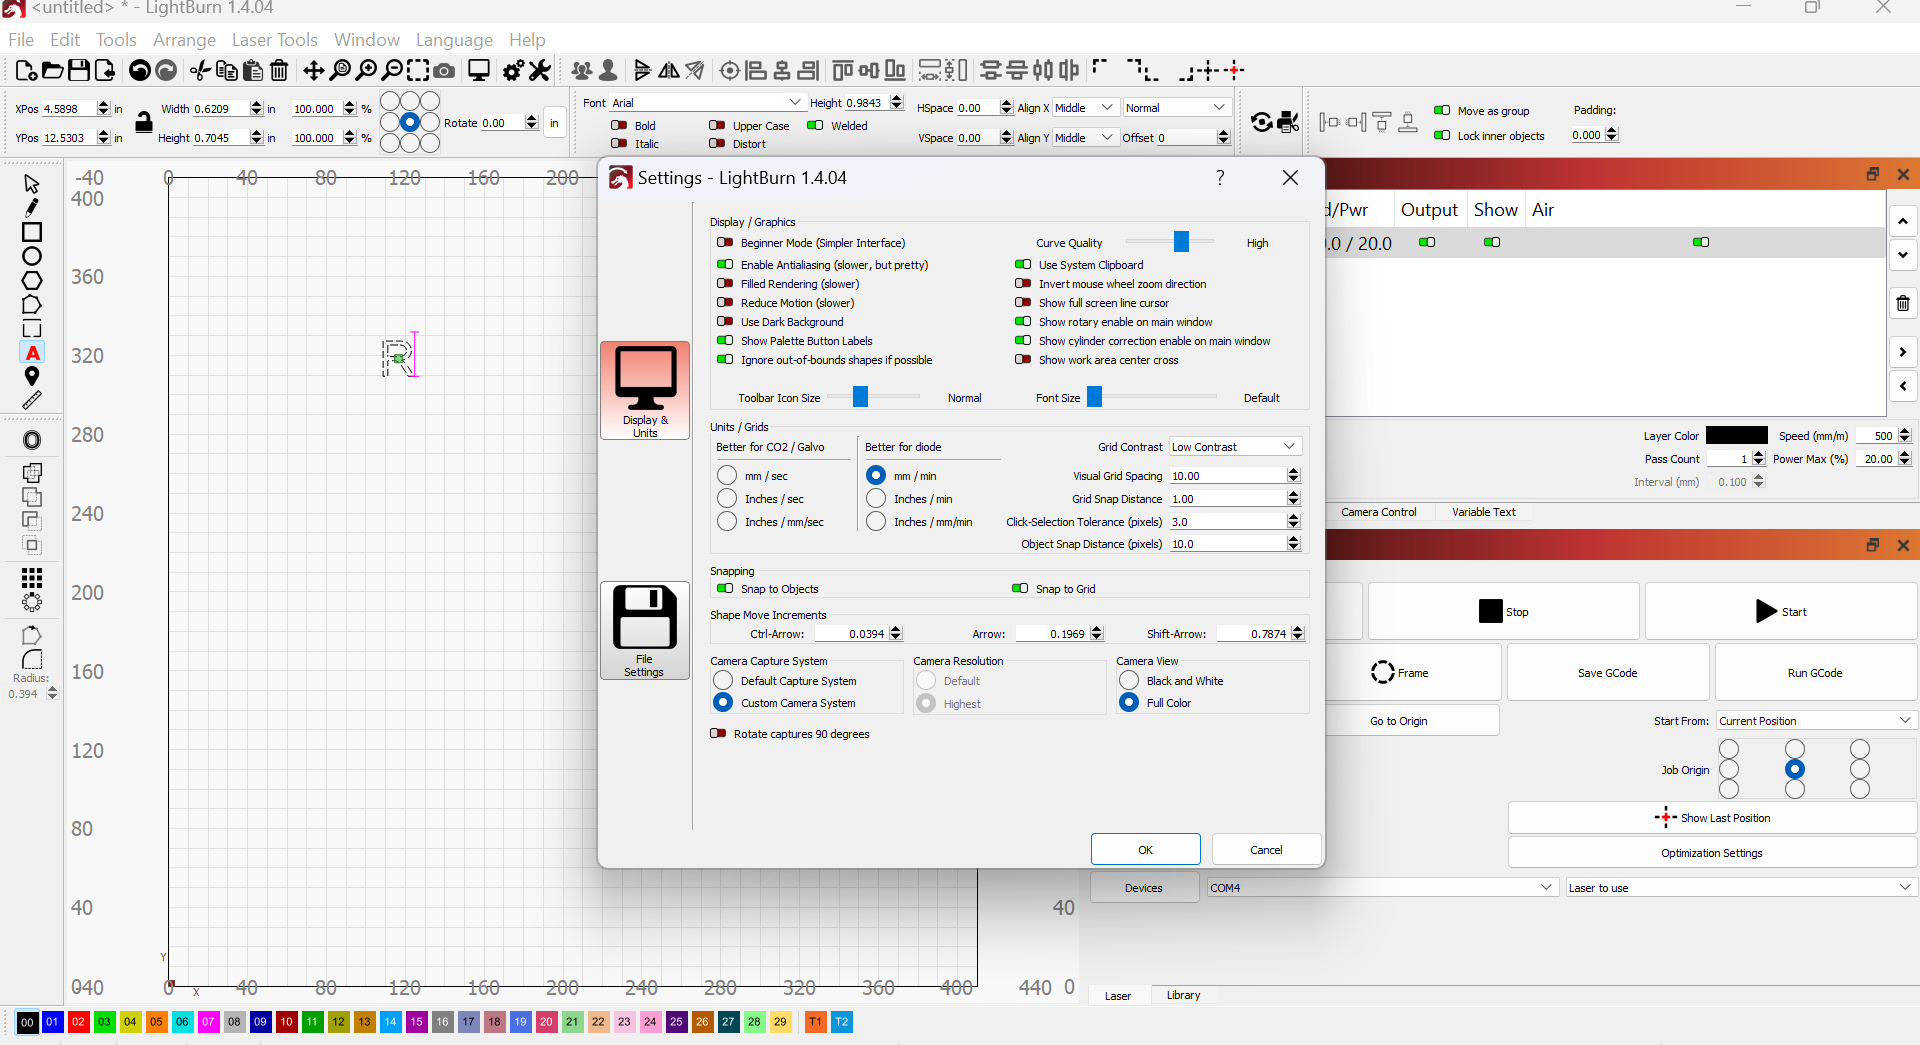Click the Save file floppy icon in toolbar

[x=78, y=70]
